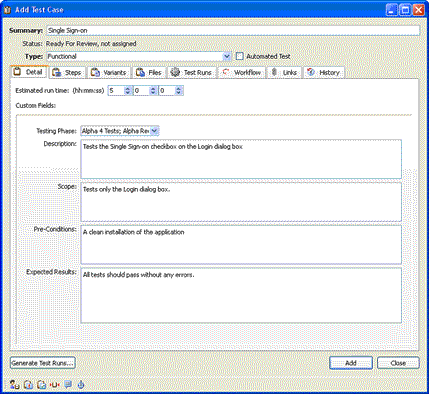Screen dimensions: 429x394
Task: Switch to the Detail tab
Action: (29, 72)
